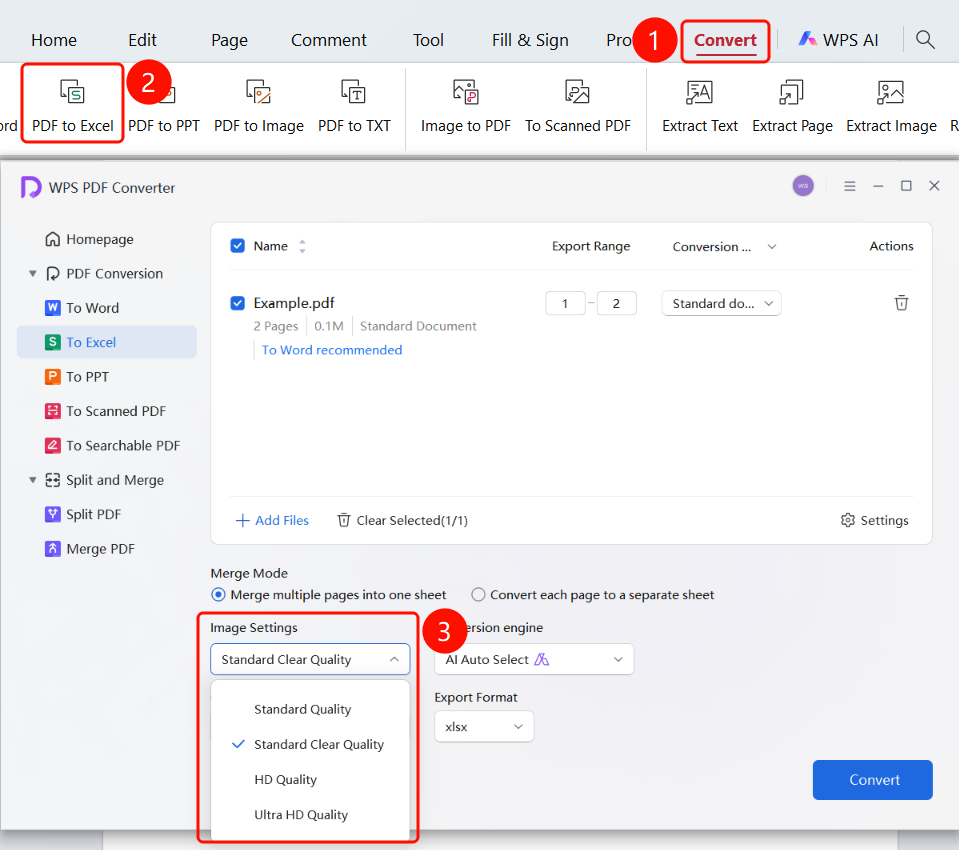Delete Example.pdf using the trash icon
Image resolution: width=959 pixels, height=850 pixels.
(901, 303)
